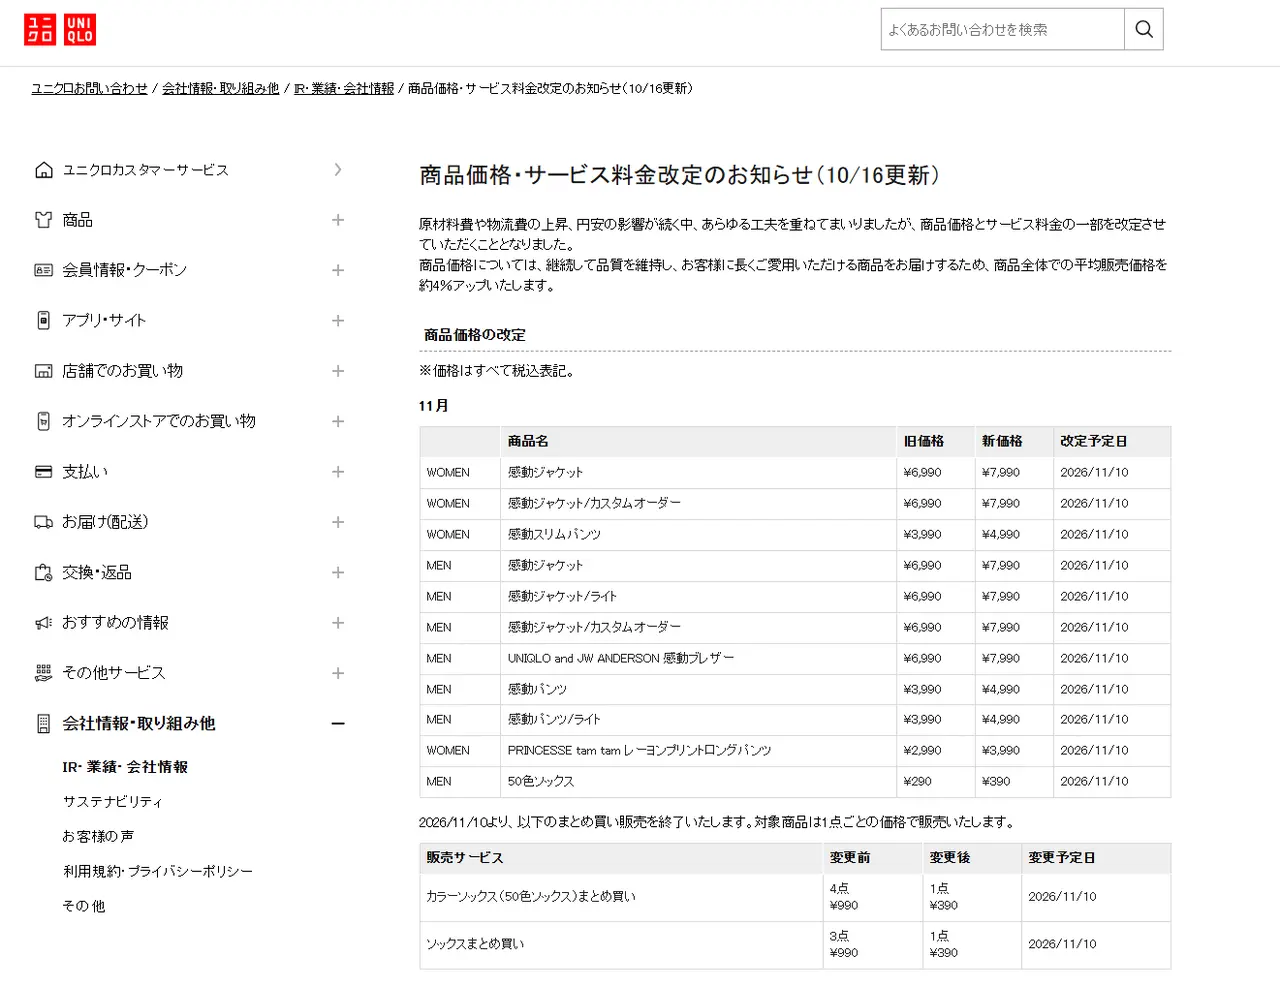Expand the 支払い plus sign
Screen dimensions: 1280x987
[x=338, y=471]
